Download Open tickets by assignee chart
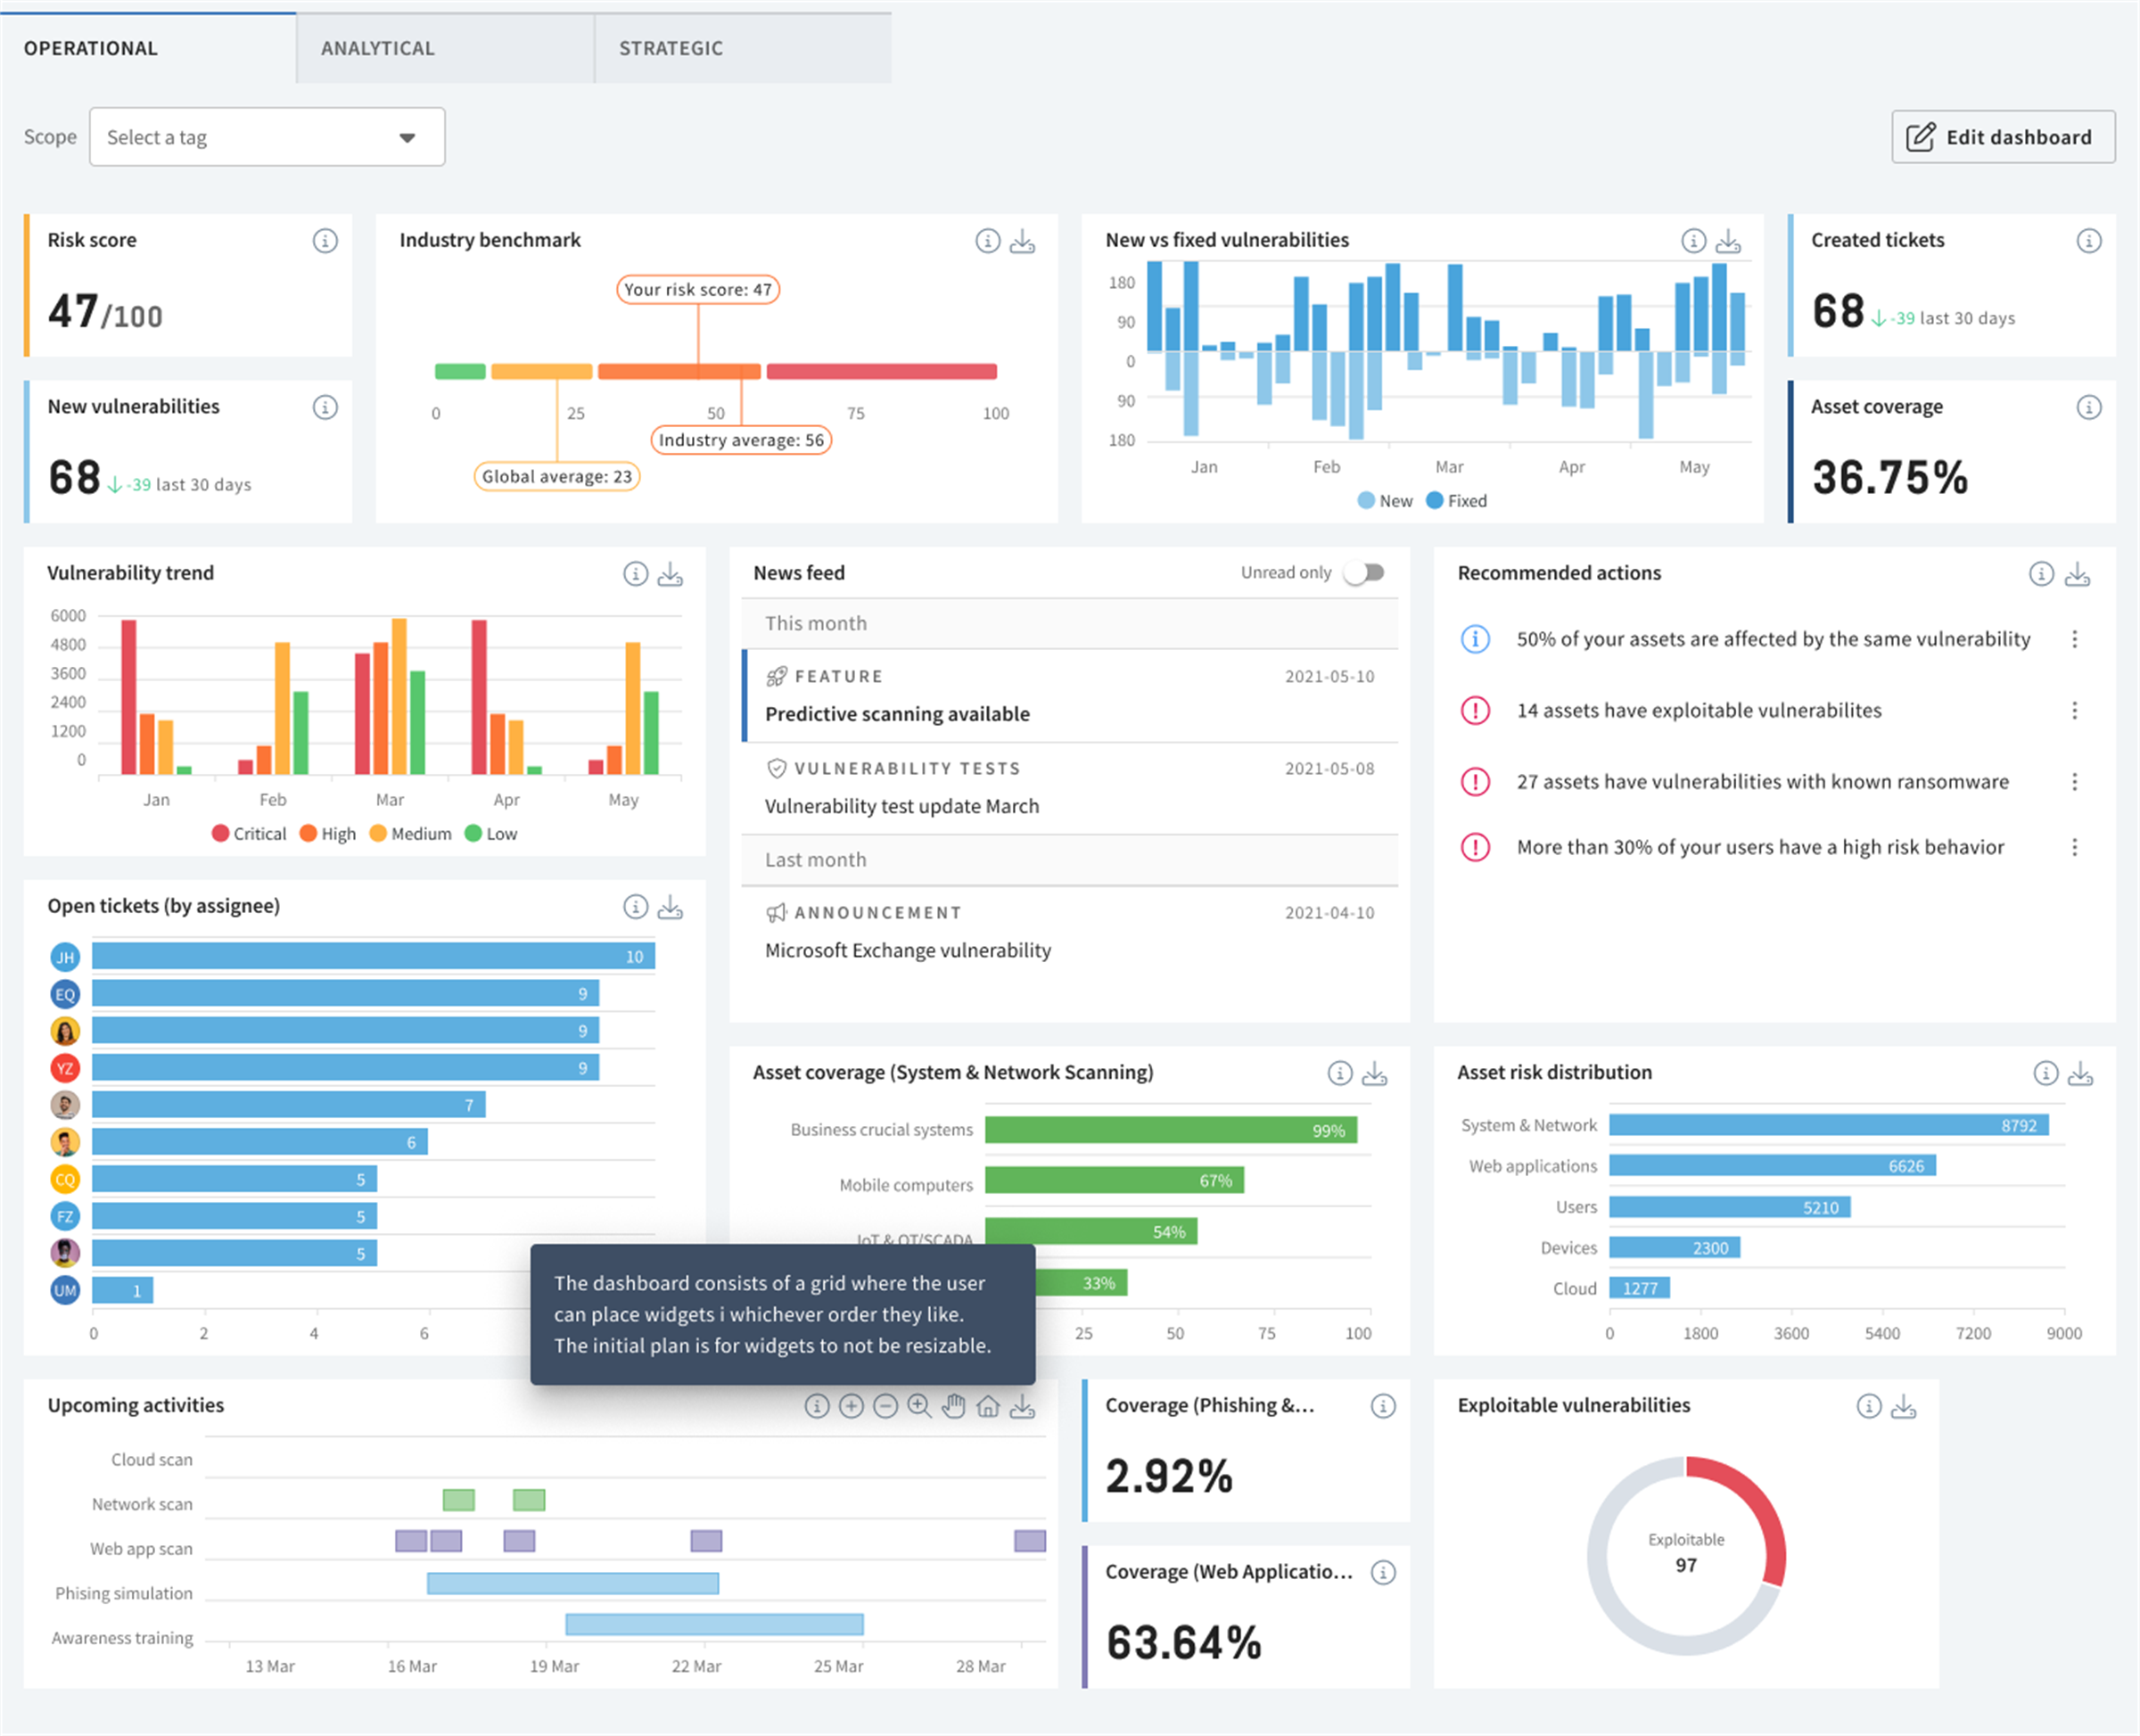Image resolution: width=2140 pixels, height=1736 pixels. tap(671, 907)
